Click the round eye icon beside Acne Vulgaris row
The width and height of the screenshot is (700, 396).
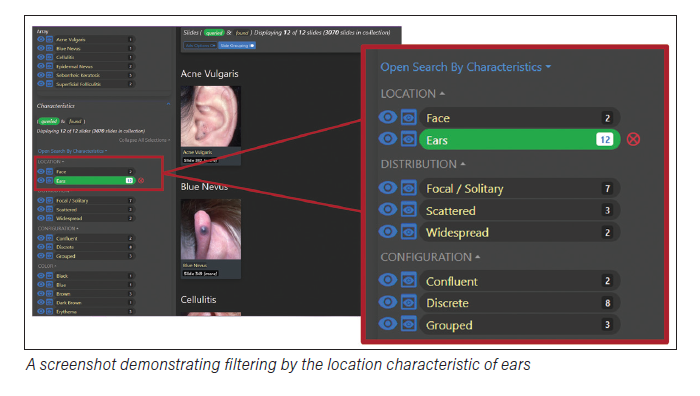[41, 39]
